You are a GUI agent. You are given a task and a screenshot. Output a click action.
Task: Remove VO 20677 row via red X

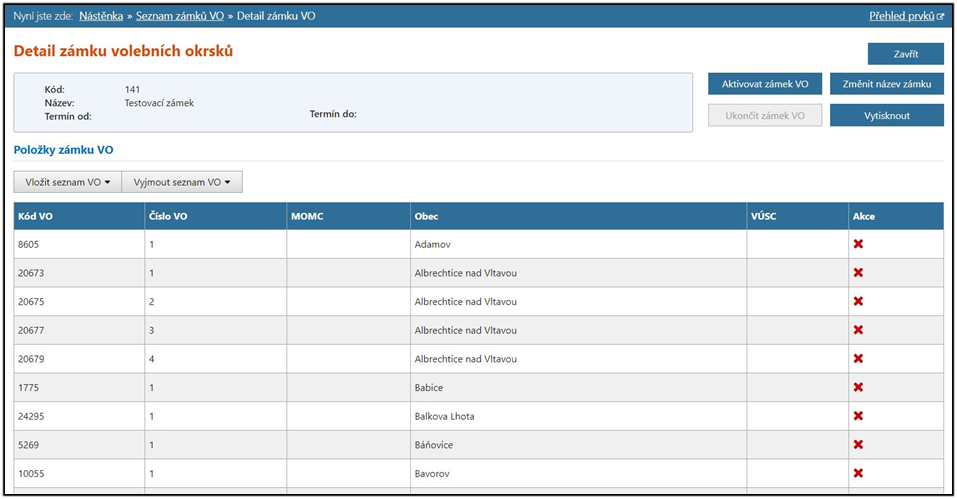point(858,330)
